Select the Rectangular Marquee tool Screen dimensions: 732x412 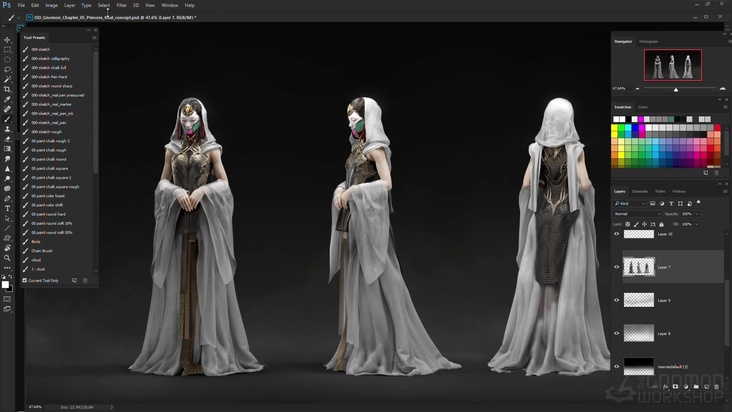point(7,50)
